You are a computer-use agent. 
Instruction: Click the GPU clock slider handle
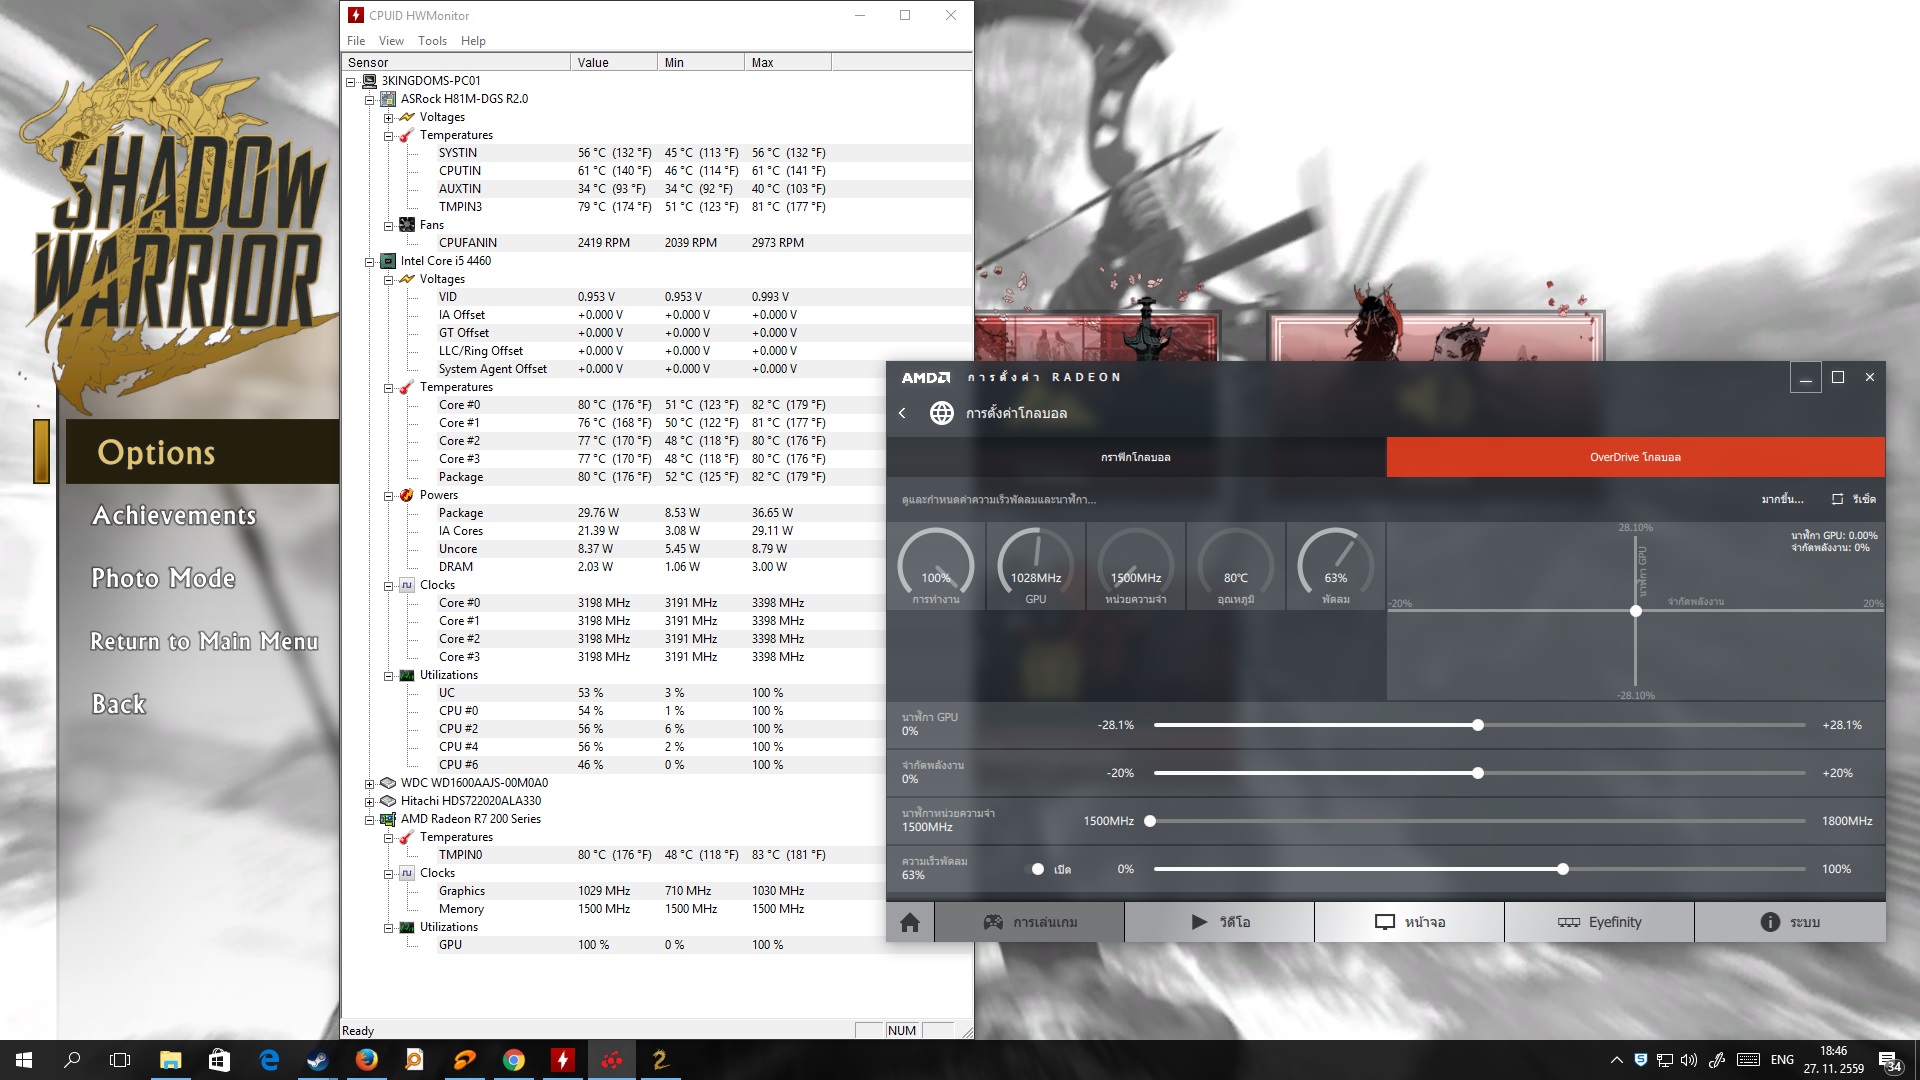[1477, 725]
